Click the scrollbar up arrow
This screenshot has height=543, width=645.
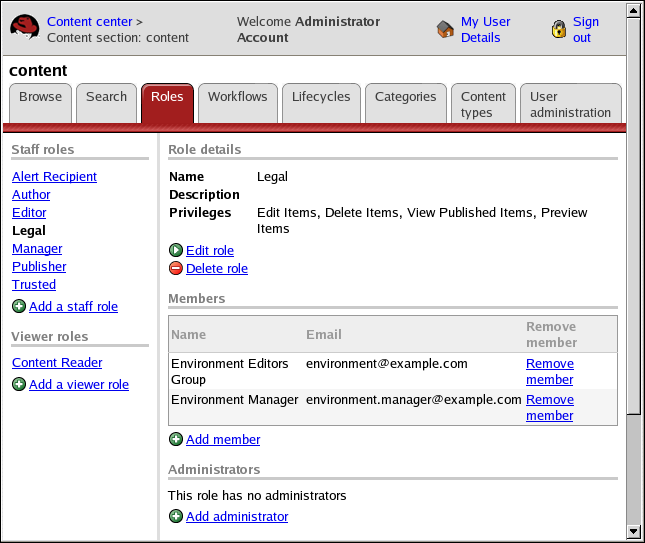coord(633,10)
